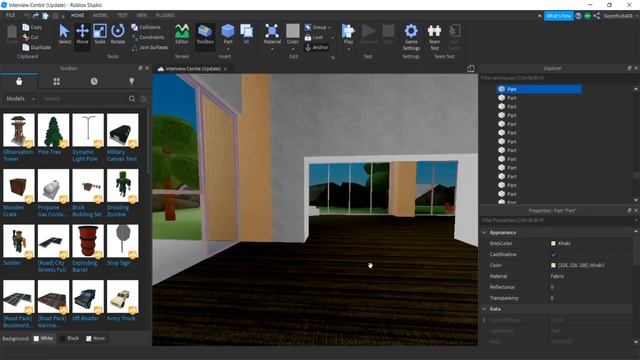Screen dimensions: 640x360
Task: Cut the selected object
Action: point(31,37)
